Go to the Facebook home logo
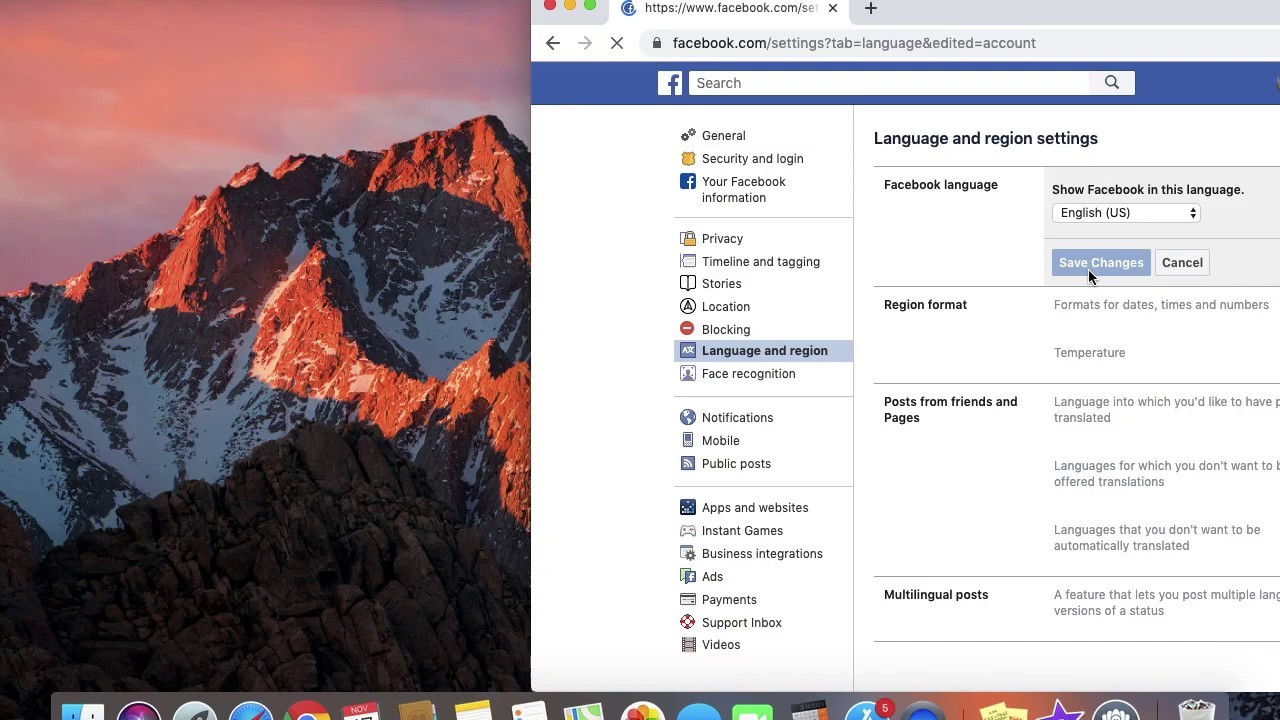The height and width of the screenshot is (720, 1280). pos(670,83)
